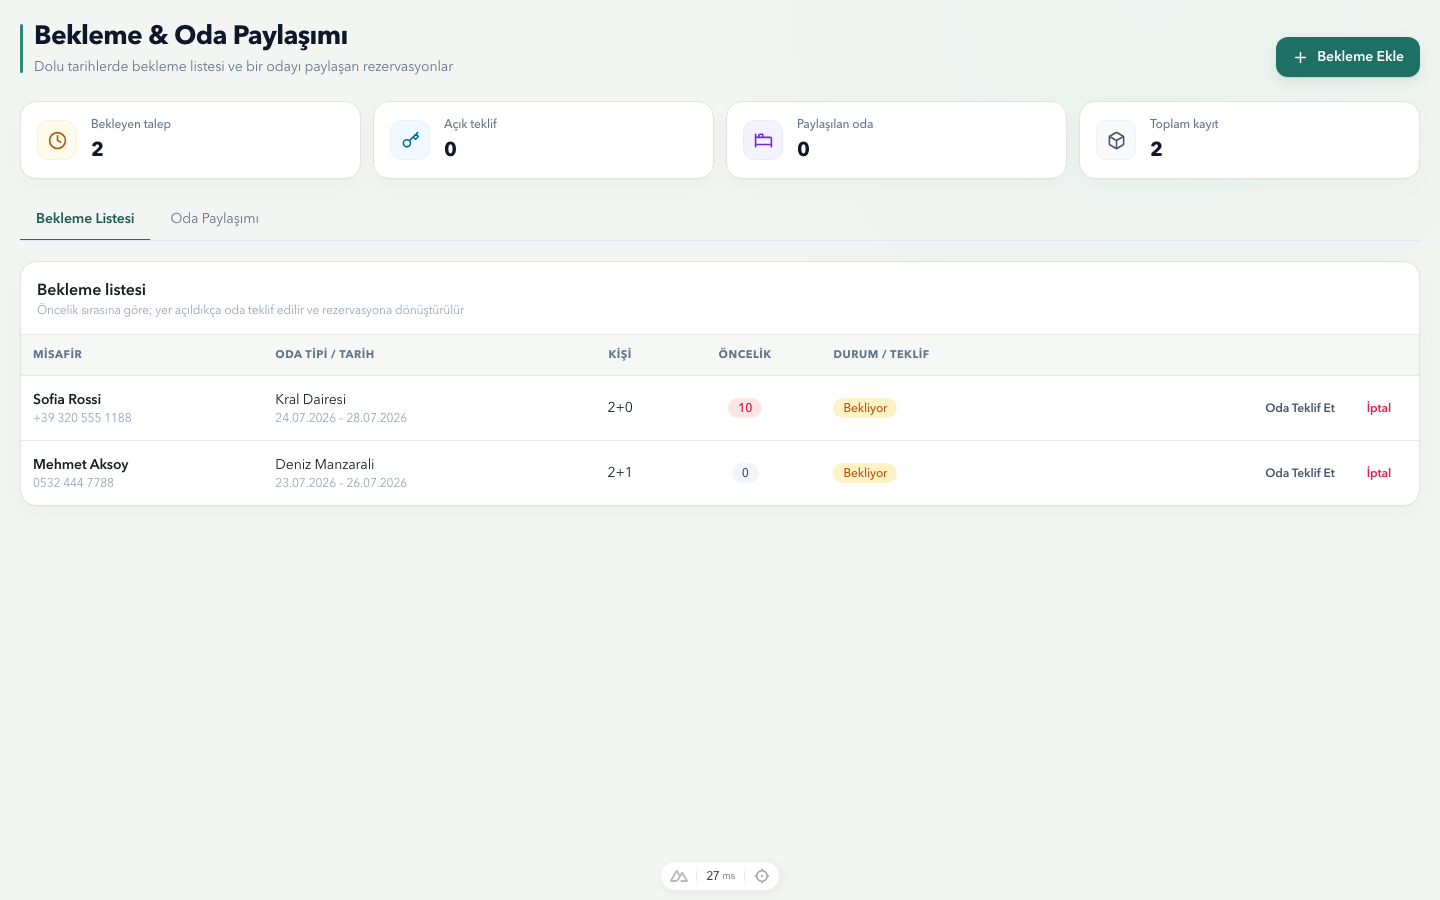The image size is (1440, 900).
Task: Click Sofia Rossi's Bekliyor status badge
Action: tap(865, 408)
